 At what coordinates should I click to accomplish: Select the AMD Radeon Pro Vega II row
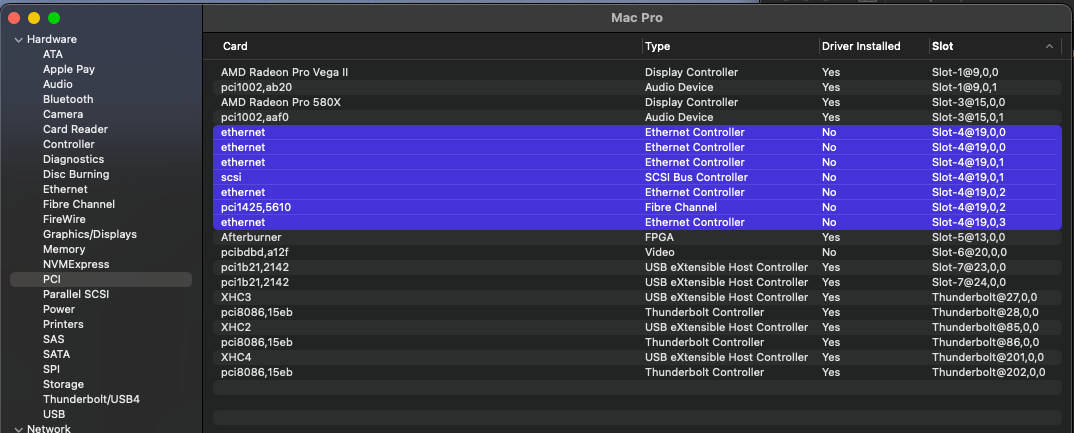pos(285,72)
